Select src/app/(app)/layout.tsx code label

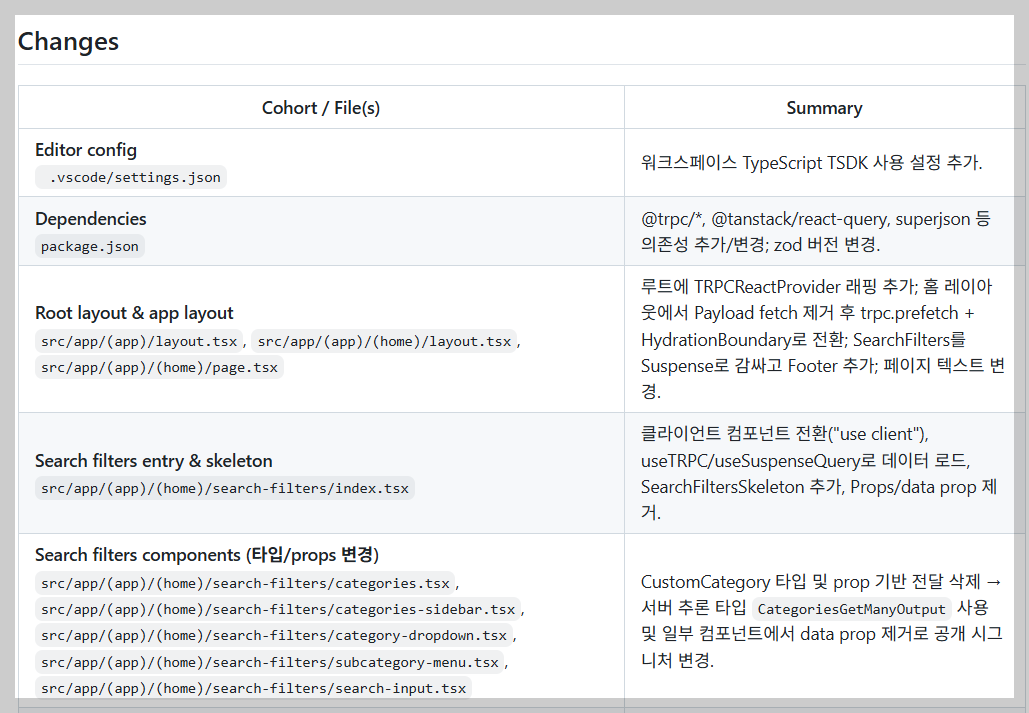point(139,341)
